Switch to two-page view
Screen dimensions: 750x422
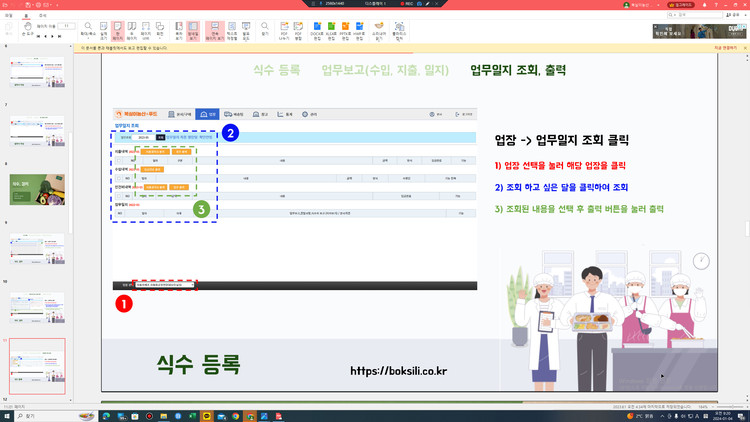132,31
